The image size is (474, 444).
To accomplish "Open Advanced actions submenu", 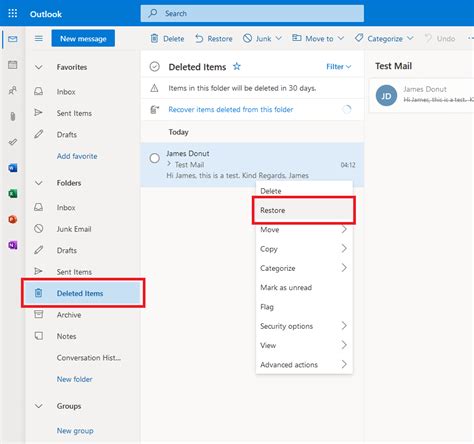I will (304, 365).
